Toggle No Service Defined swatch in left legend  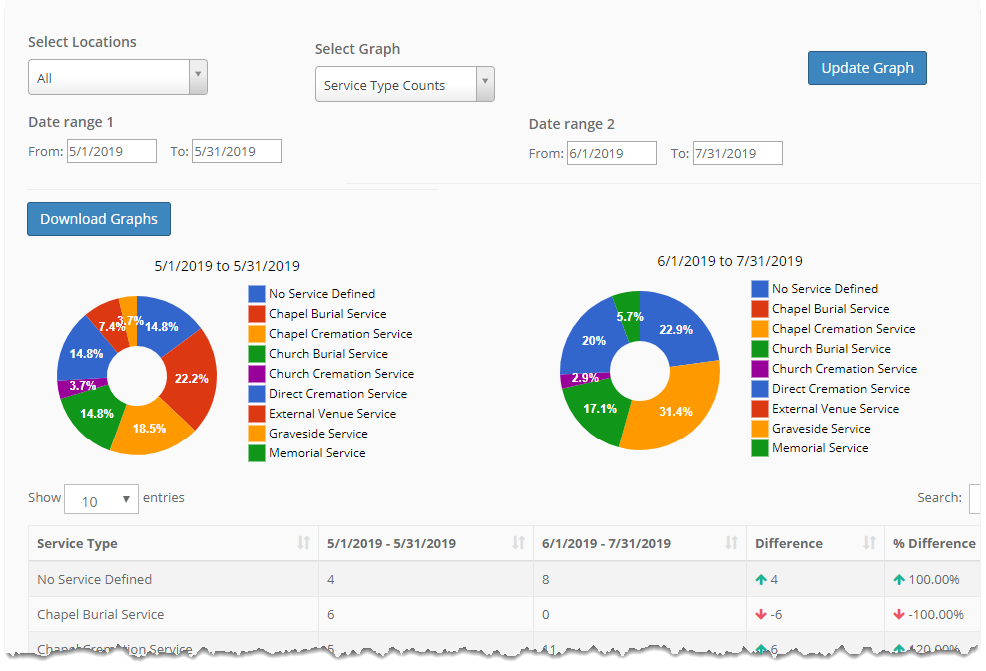(257, 294)
